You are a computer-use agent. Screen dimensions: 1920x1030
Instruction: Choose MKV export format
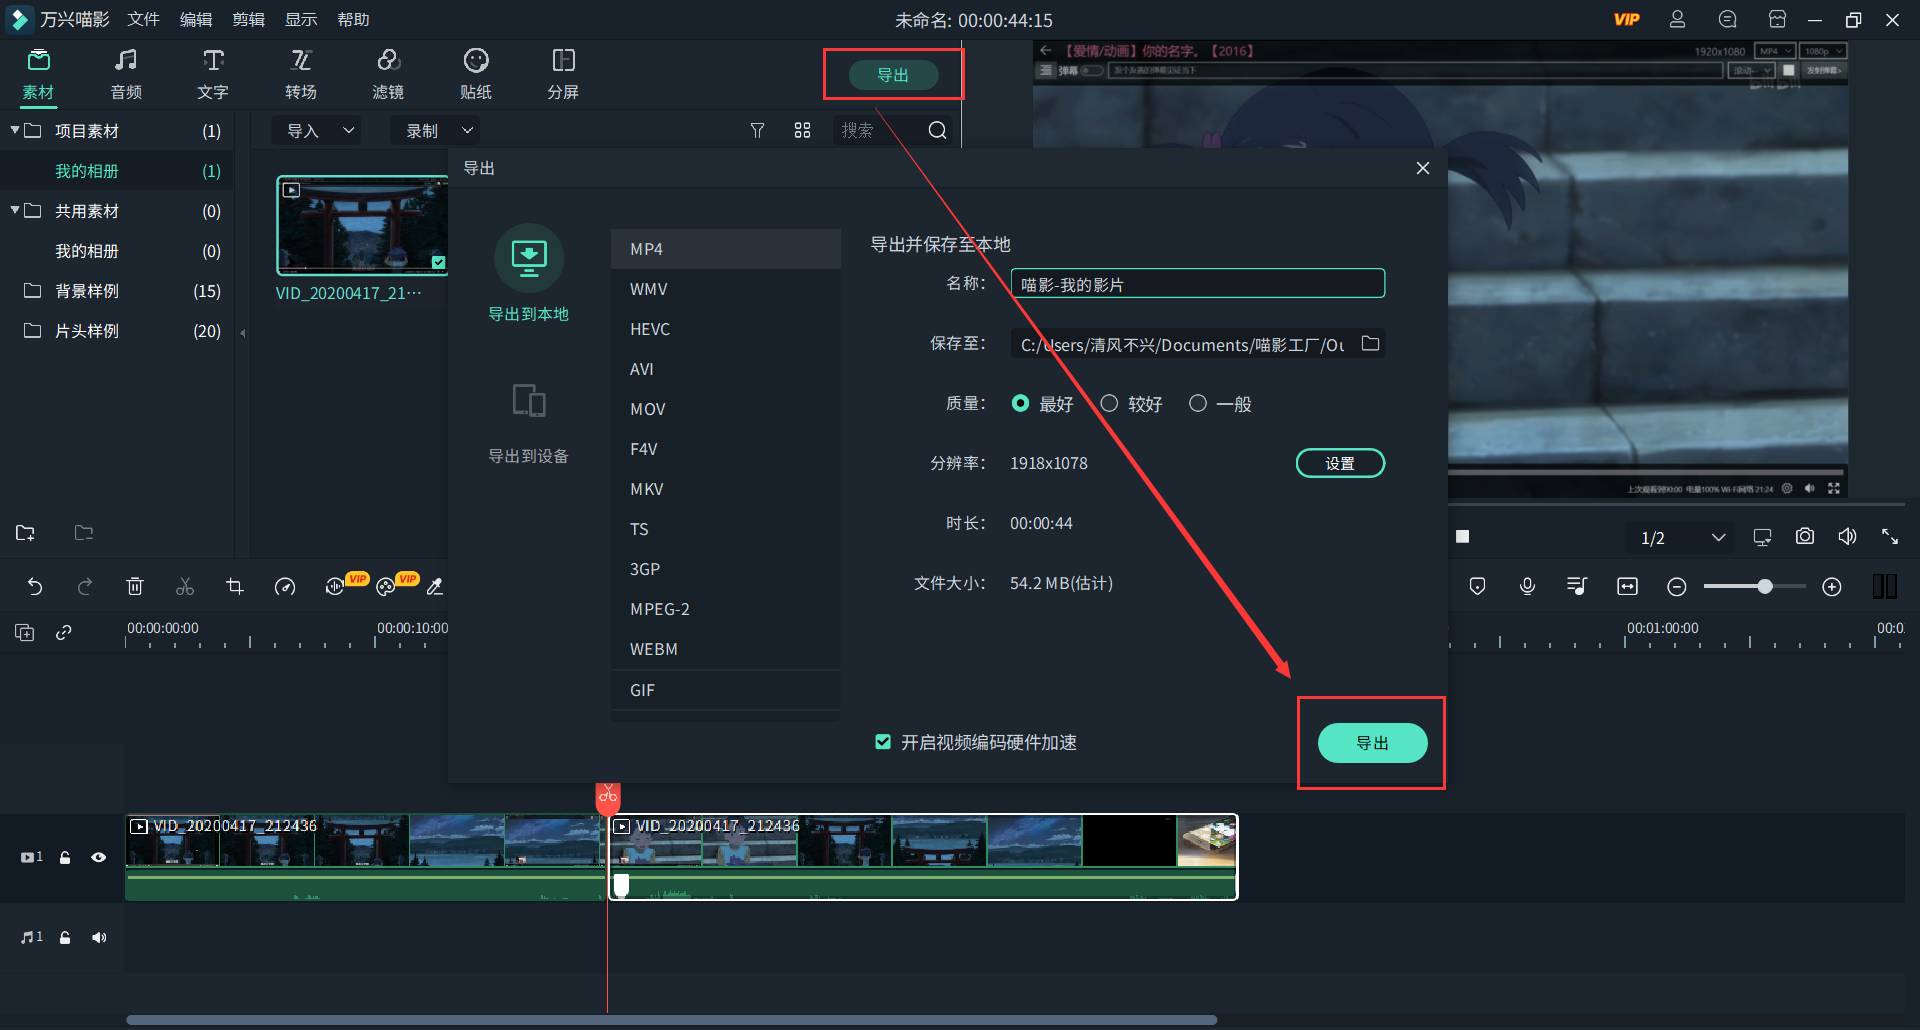pyautogui.click(x=725, y=489)
